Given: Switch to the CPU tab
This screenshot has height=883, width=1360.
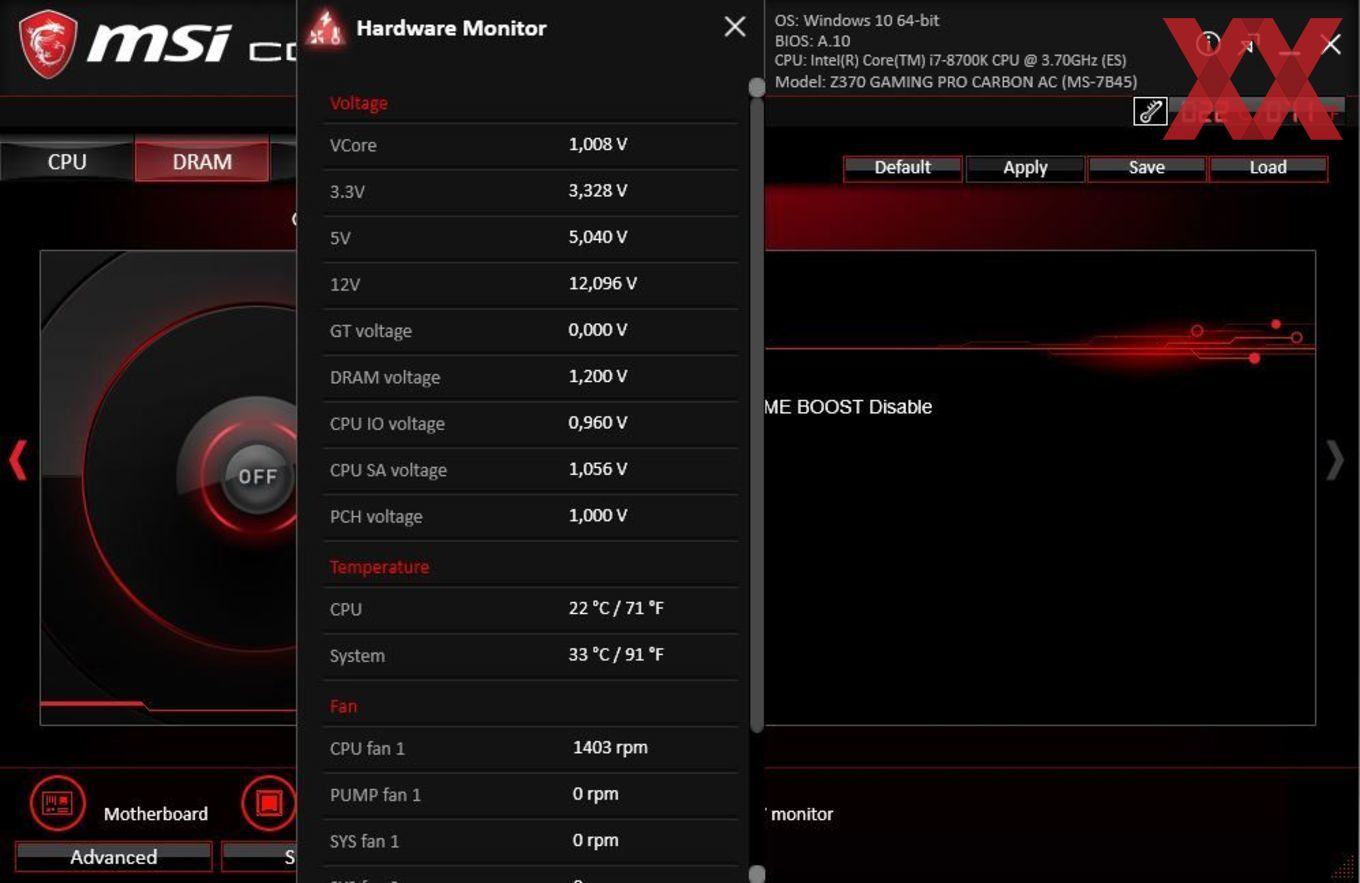Looking at the screenshot, I should 67,161.
